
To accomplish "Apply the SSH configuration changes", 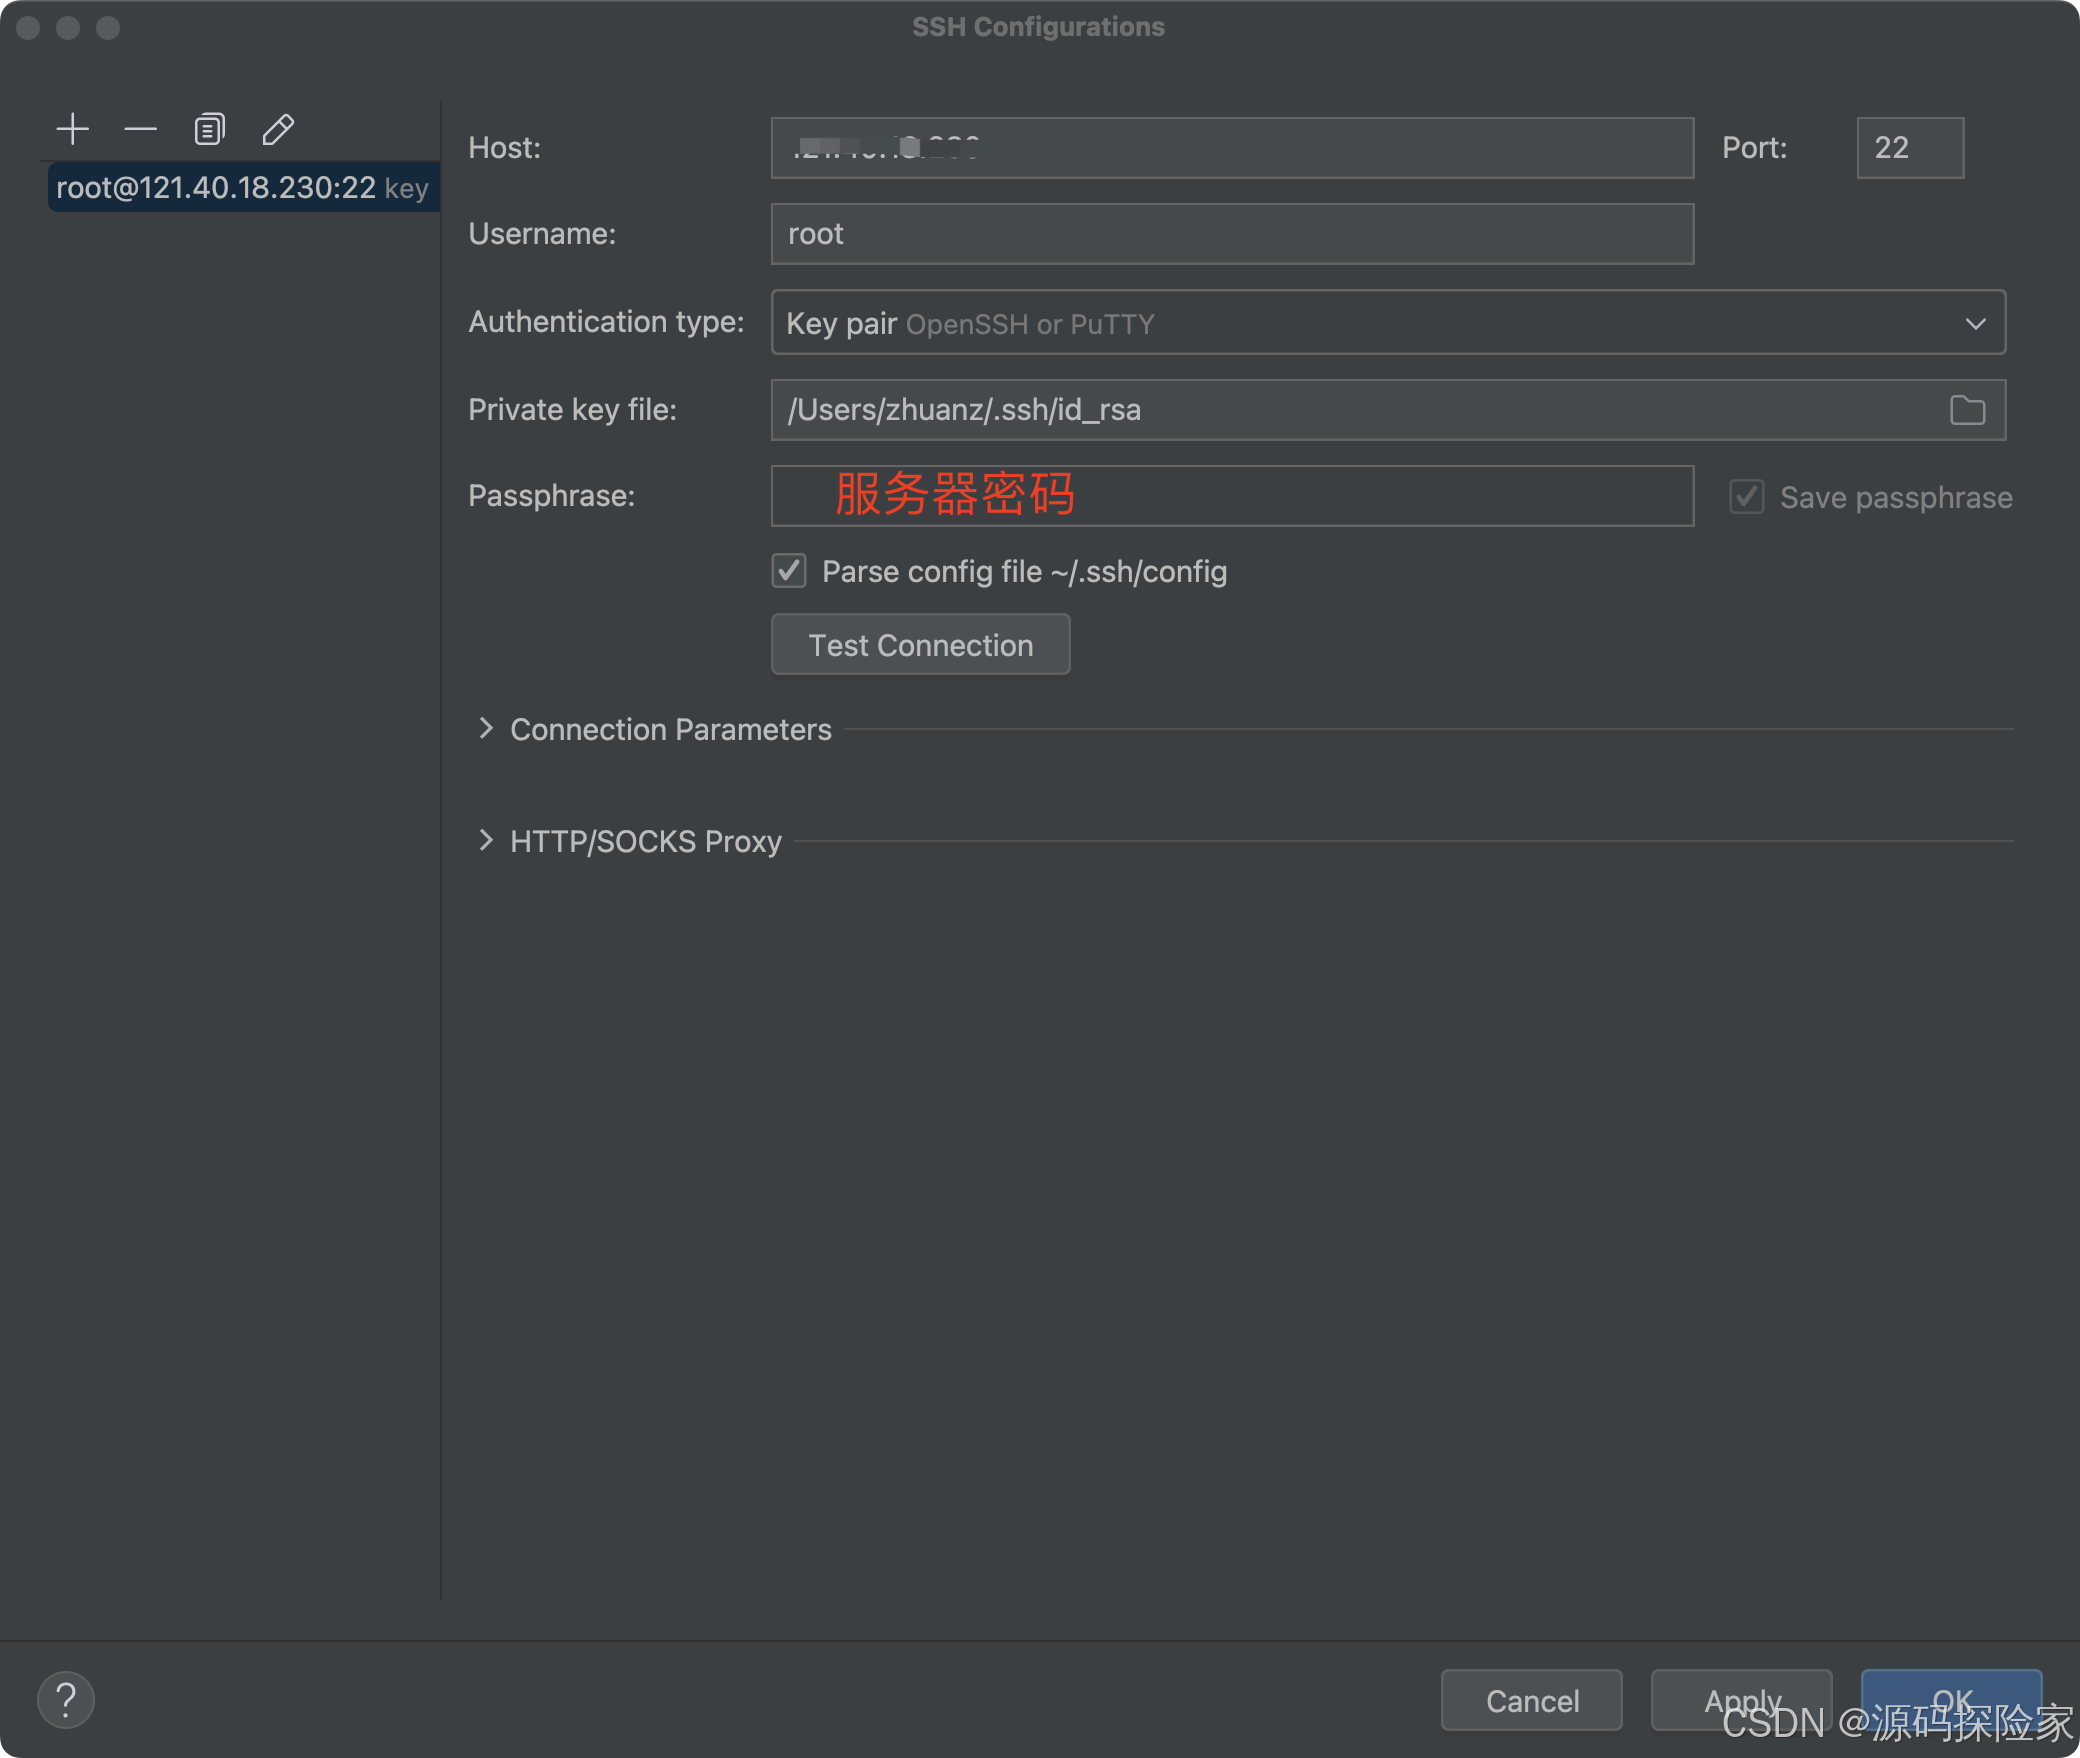I will (1740, 1700).
